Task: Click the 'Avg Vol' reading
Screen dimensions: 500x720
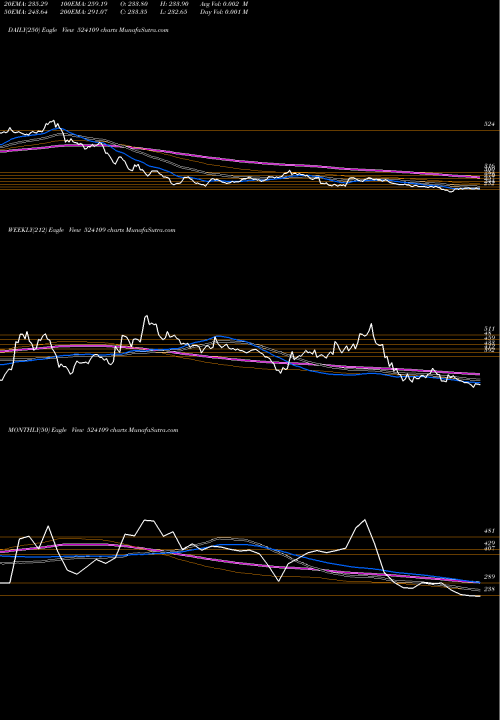Action: [x=224, y=4]
